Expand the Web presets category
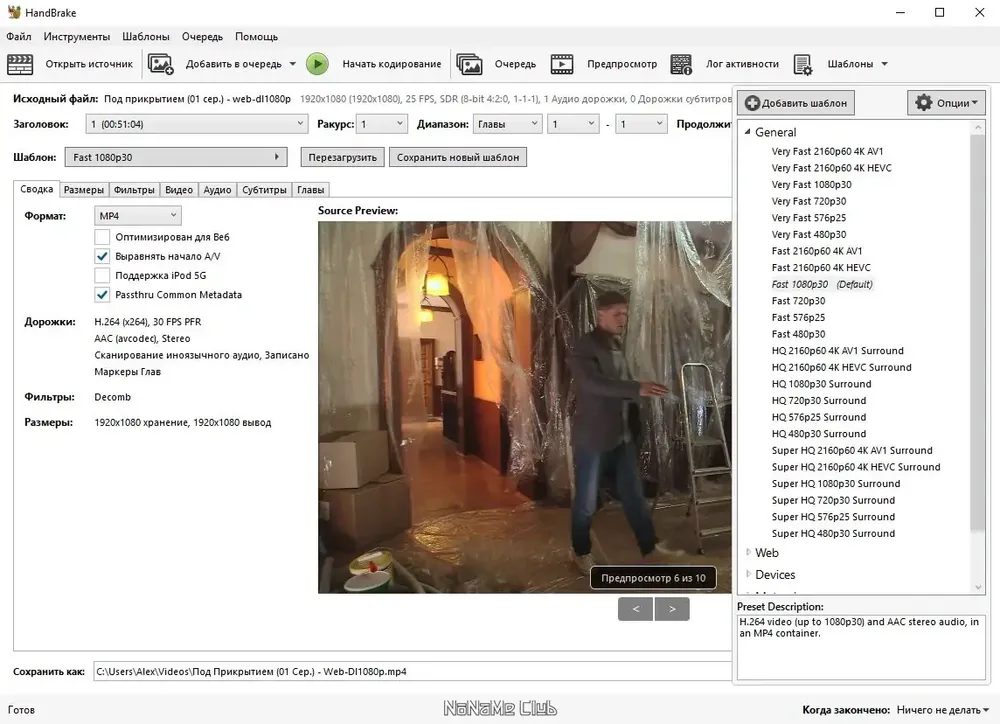1000x724 pixels. (x=748, y=553)
